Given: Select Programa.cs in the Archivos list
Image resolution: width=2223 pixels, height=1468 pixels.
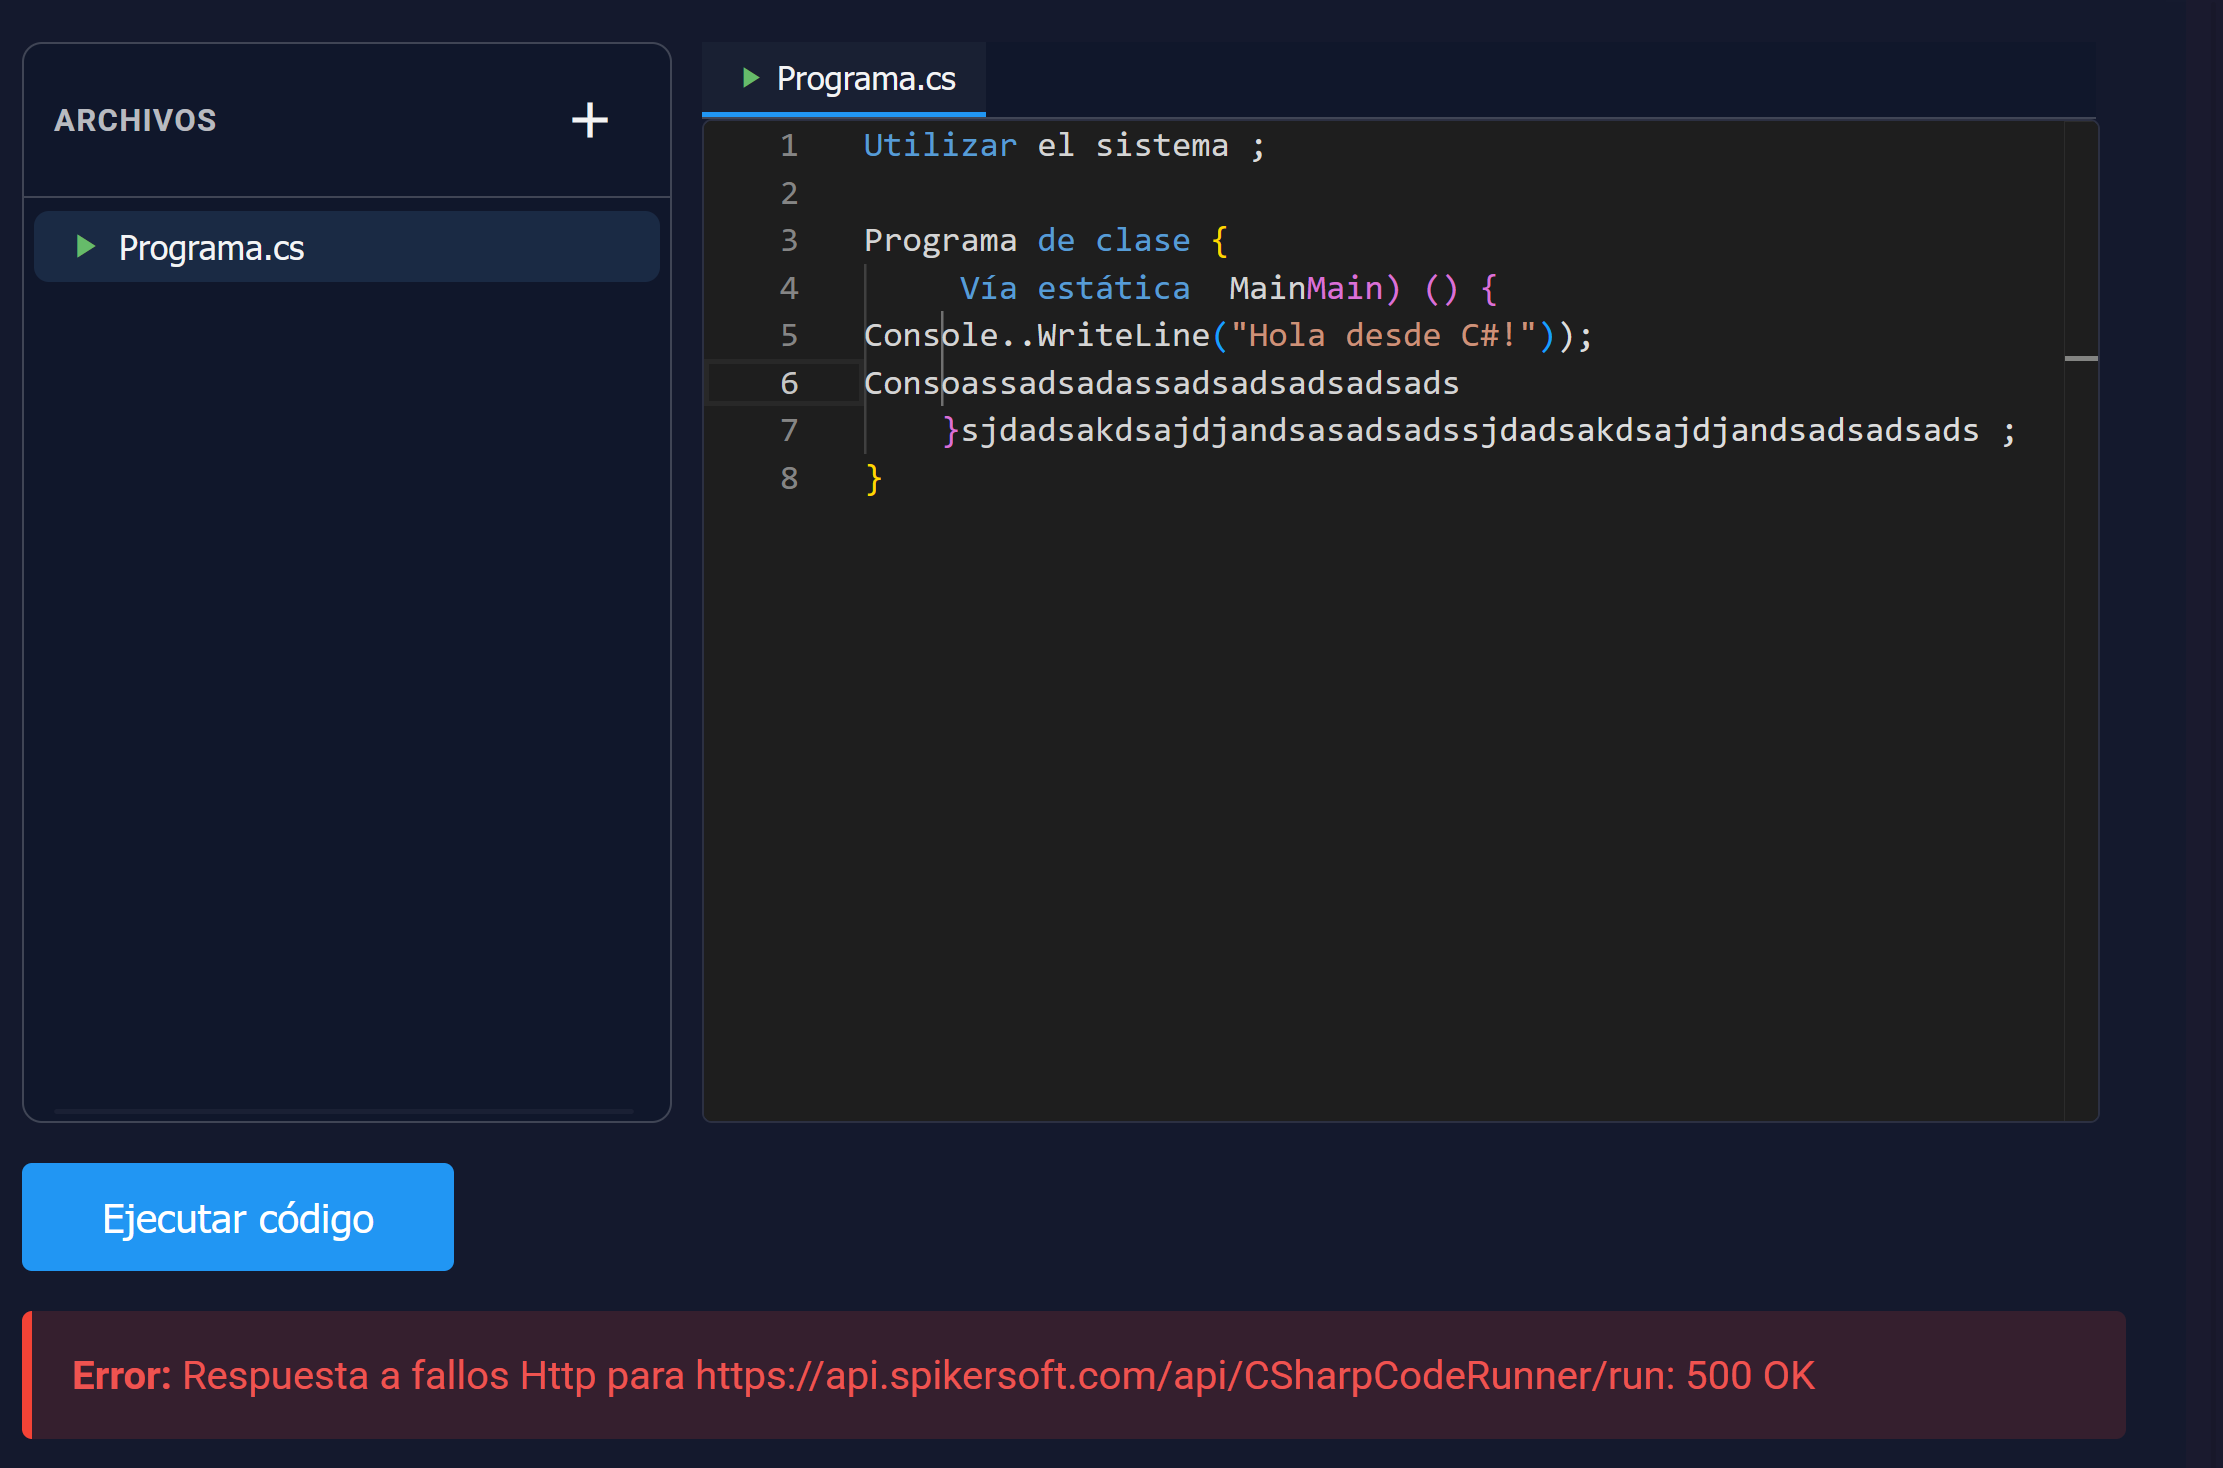Looking at the screenshot, I should click(x=347, y=247).
